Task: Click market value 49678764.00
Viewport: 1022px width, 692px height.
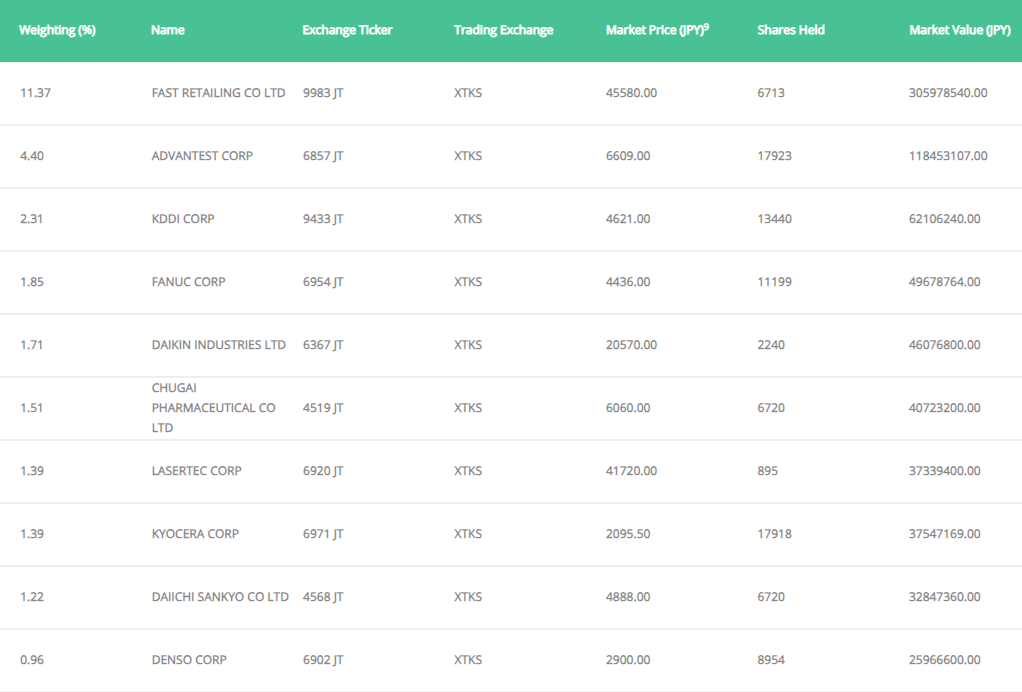Action: coord(944,282)
